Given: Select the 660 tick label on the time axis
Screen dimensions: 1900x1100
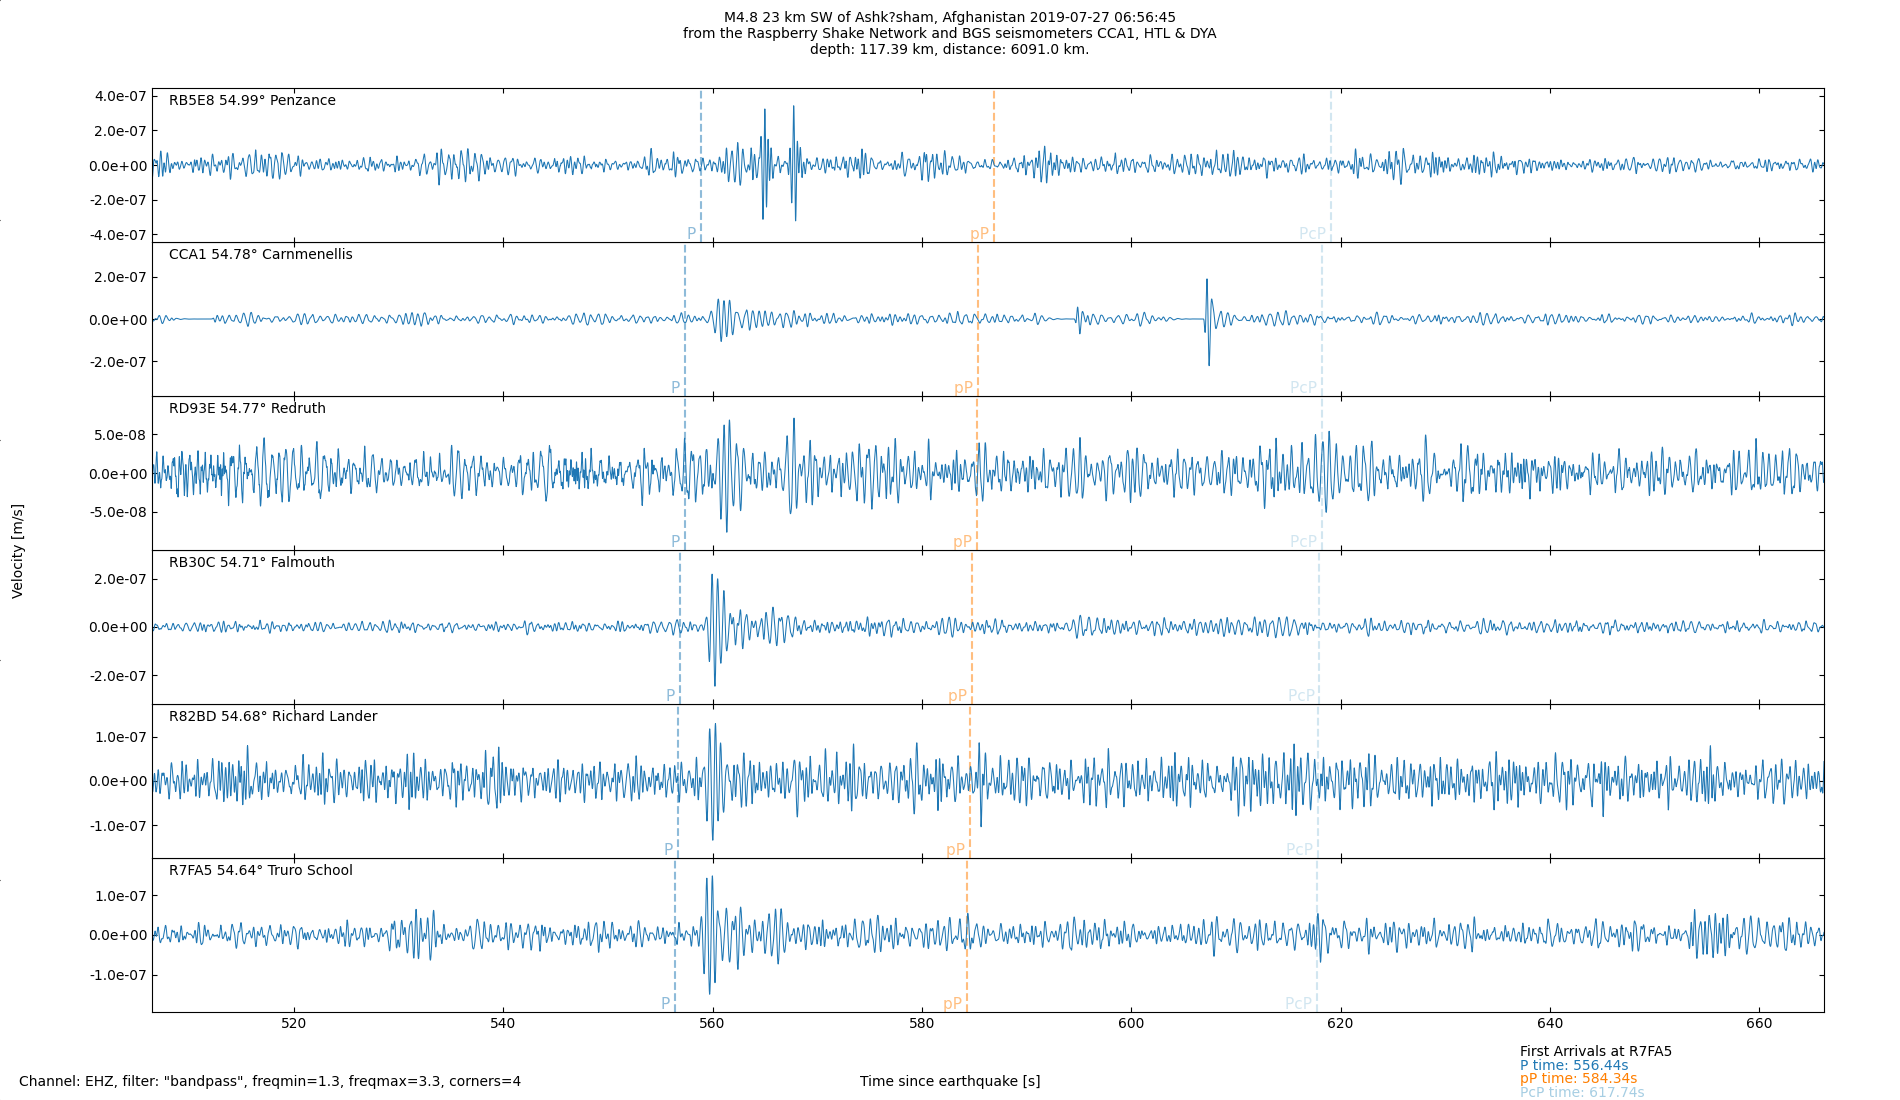Looking at the screenshot, I should pyautogui.click(x=1759, y=1023).
